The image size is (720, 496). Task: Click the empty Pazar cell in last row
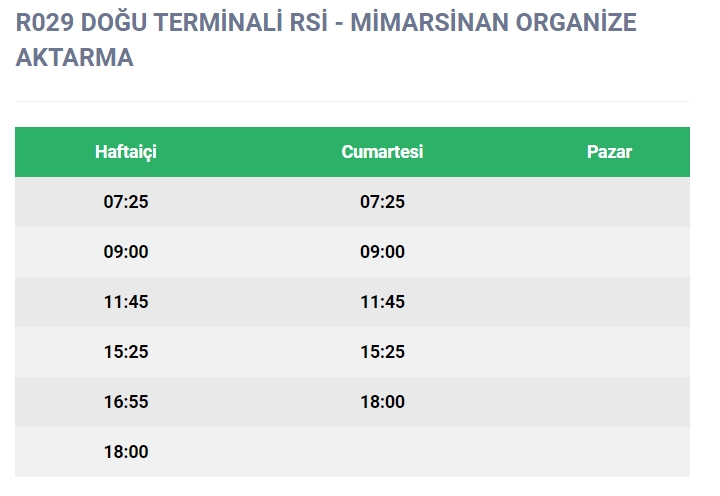[x=609, y=452]
